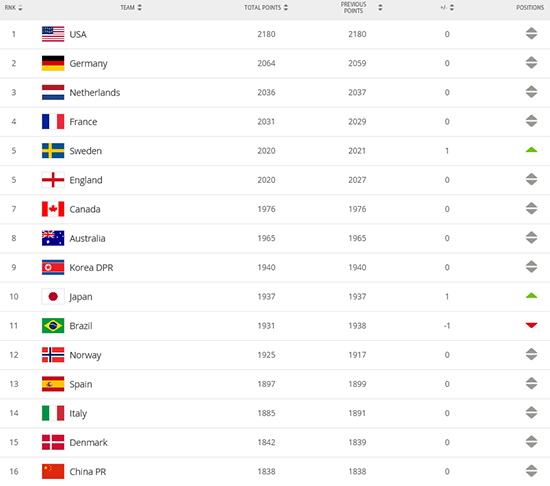Screen dimensions: 550x486
Task: Open the Netherlands team link
Action: [x=95, y=93]
